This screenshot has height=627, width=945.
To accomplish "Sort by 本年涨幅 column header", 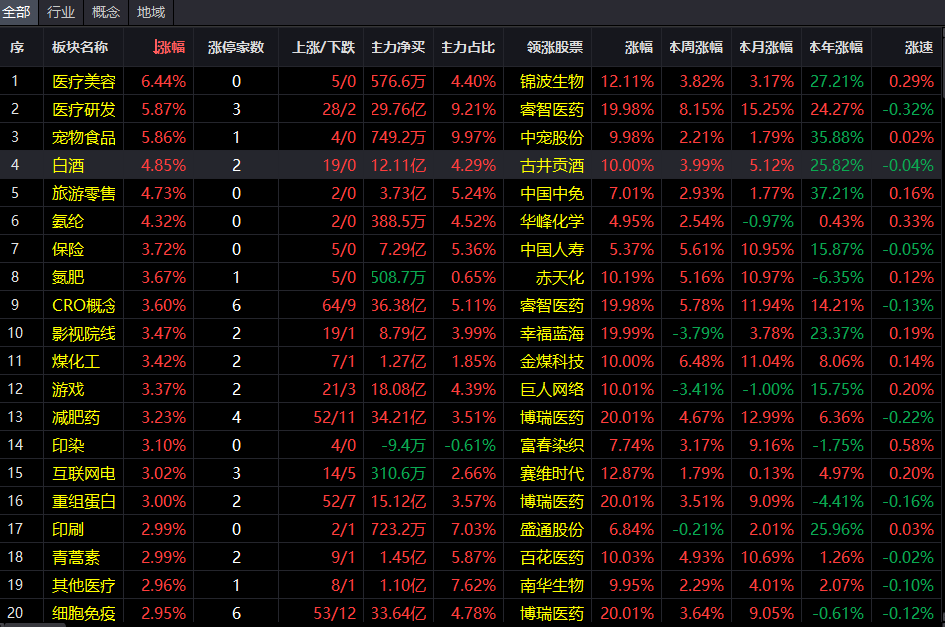I will (x=836, y=47).
